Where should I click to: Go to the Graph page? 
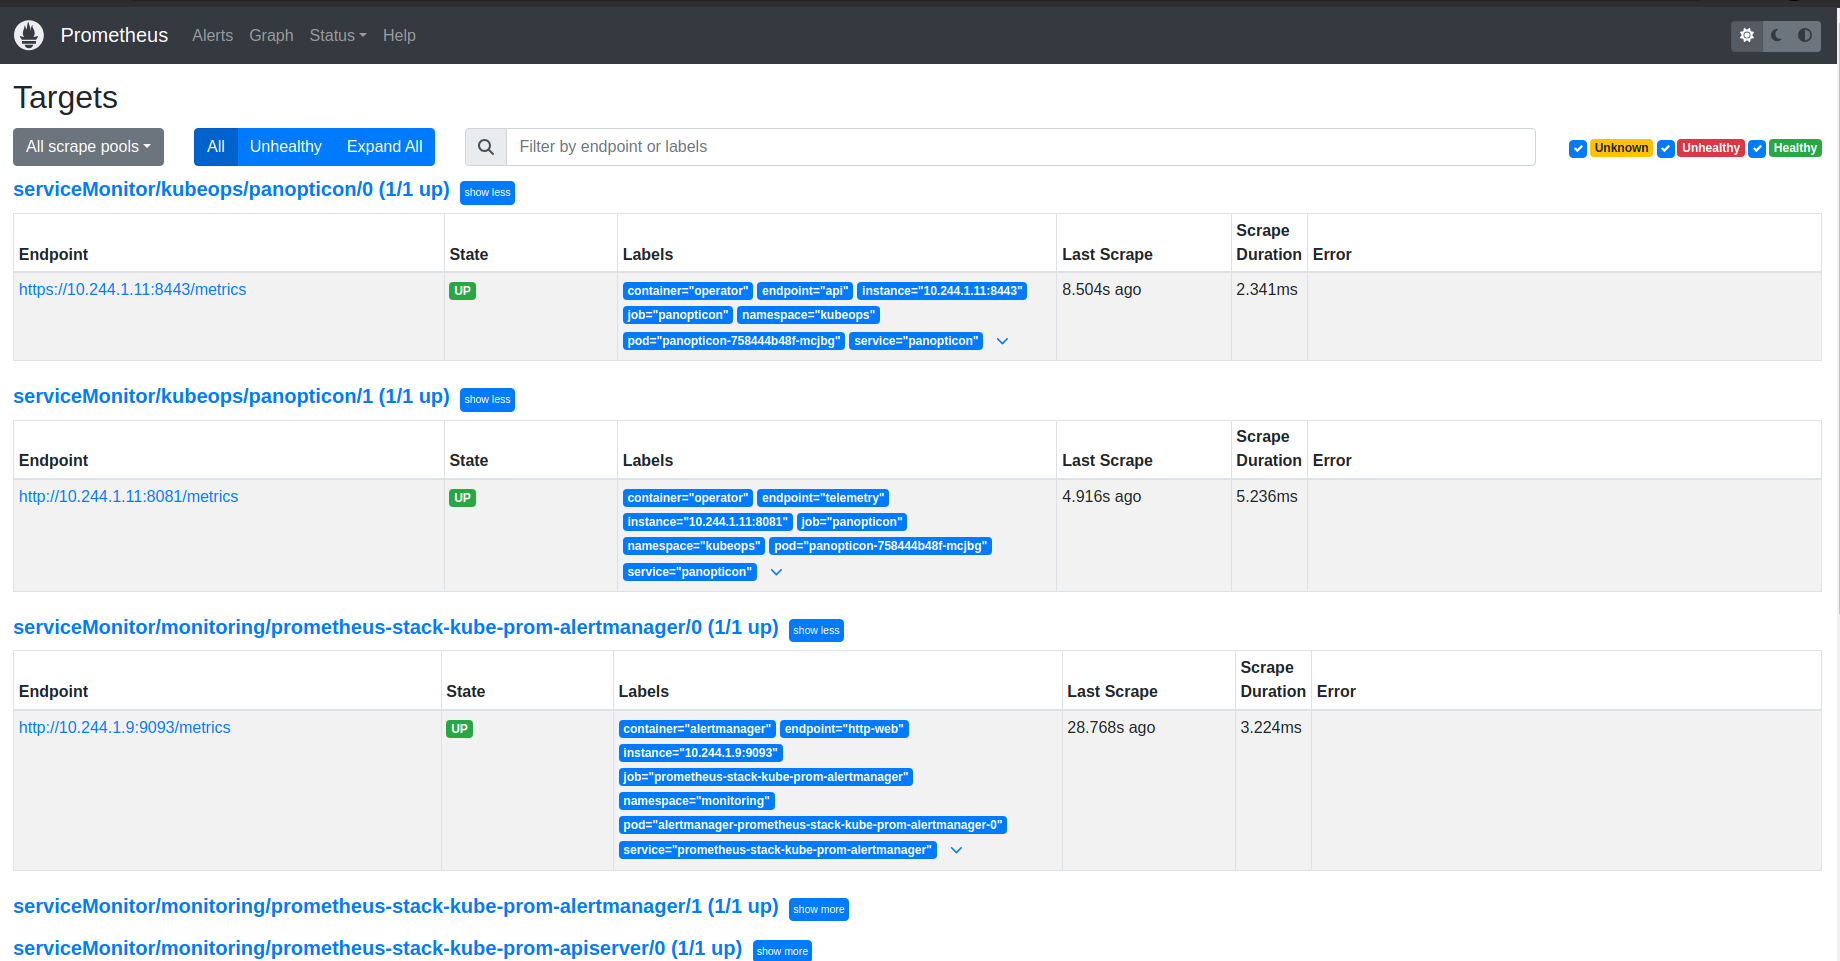pyautogui.click(x=271, y=35)
